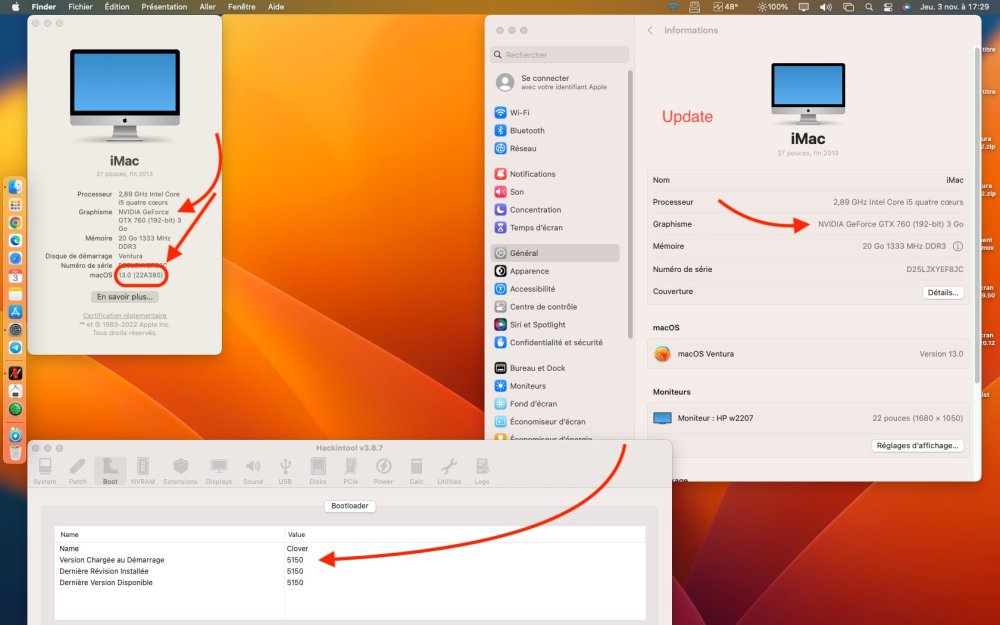This screenshot has height=625, width=1000.
Task: Open the NVRAM section in Hackintool
Action: coord(143,471)
